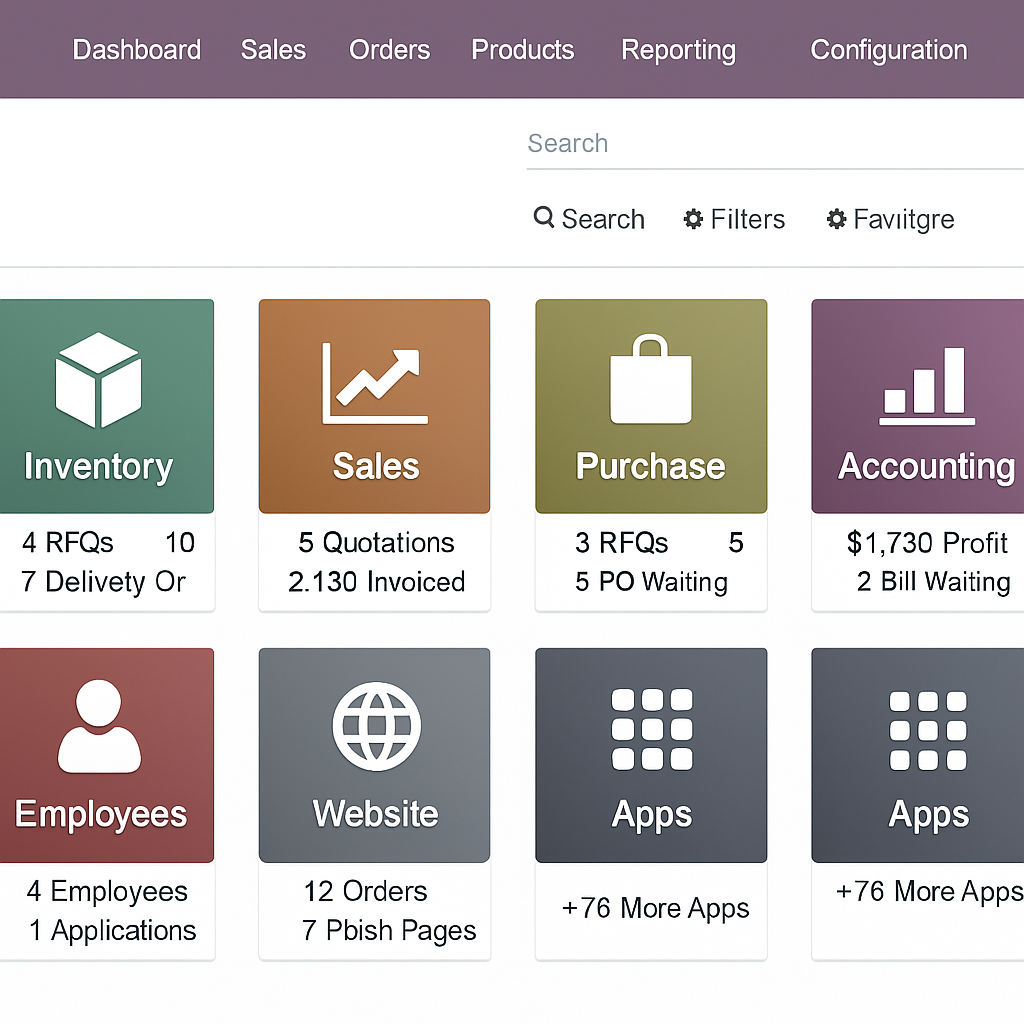Click the 2 Bill Waiting link
This screenshot has width=1024, height=1024.
pyautogui.click(x=933, y=582)
